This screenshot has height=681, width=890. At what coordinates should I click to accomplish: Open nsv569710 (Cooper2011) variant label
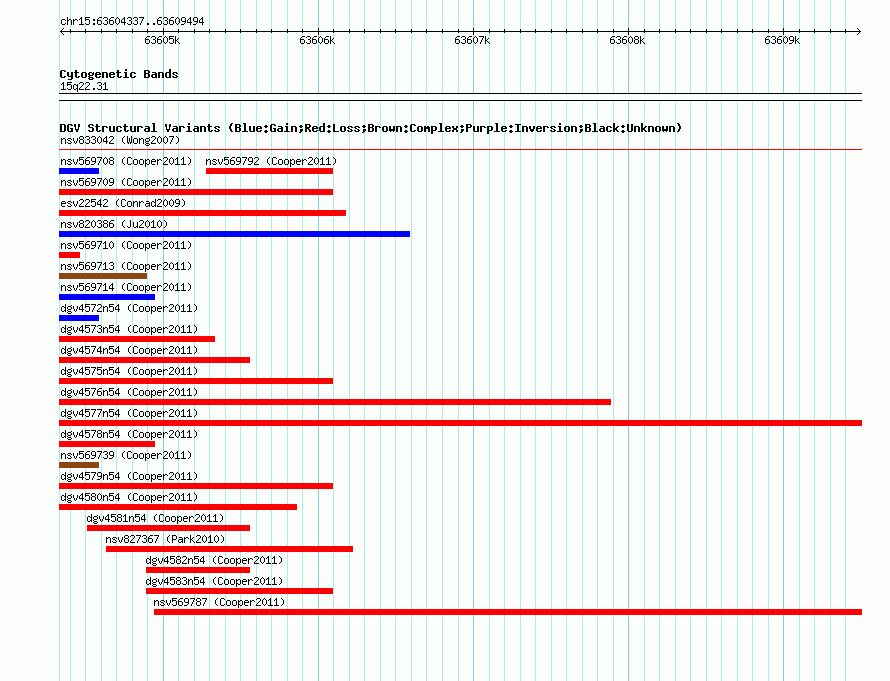[126, 245]
